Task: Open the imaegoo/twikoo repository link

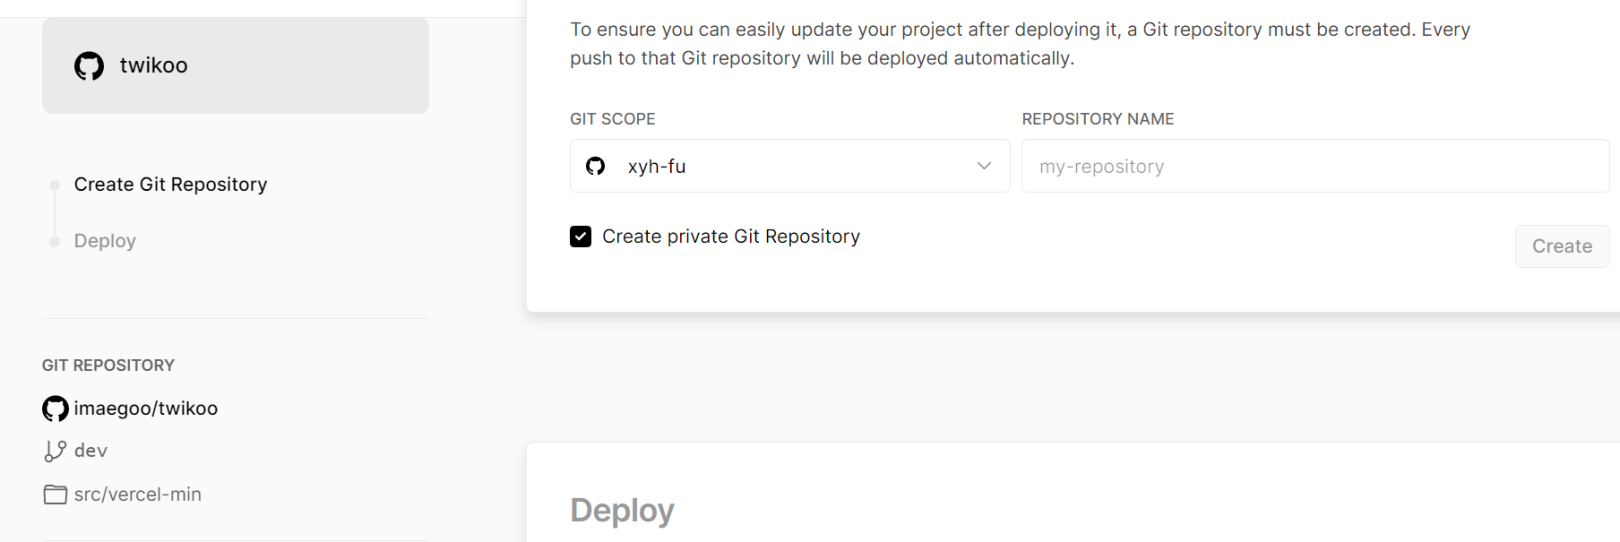Action: 146,408
